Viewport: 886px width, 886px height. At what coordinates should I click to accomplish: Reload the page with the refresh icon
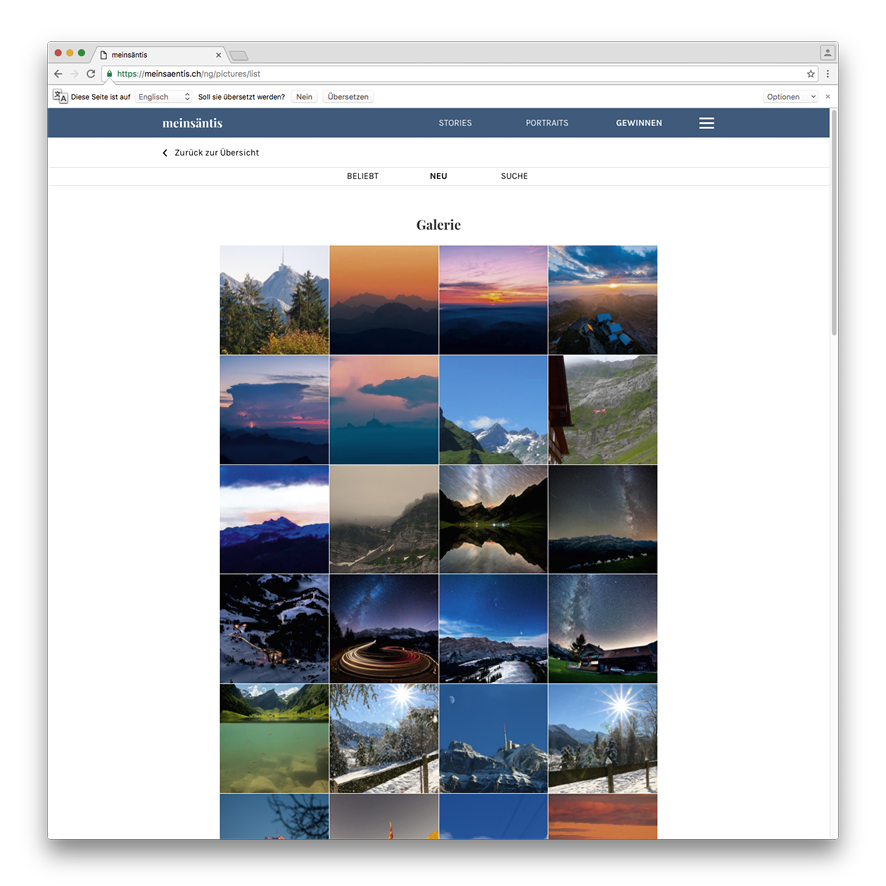point(90,74)
